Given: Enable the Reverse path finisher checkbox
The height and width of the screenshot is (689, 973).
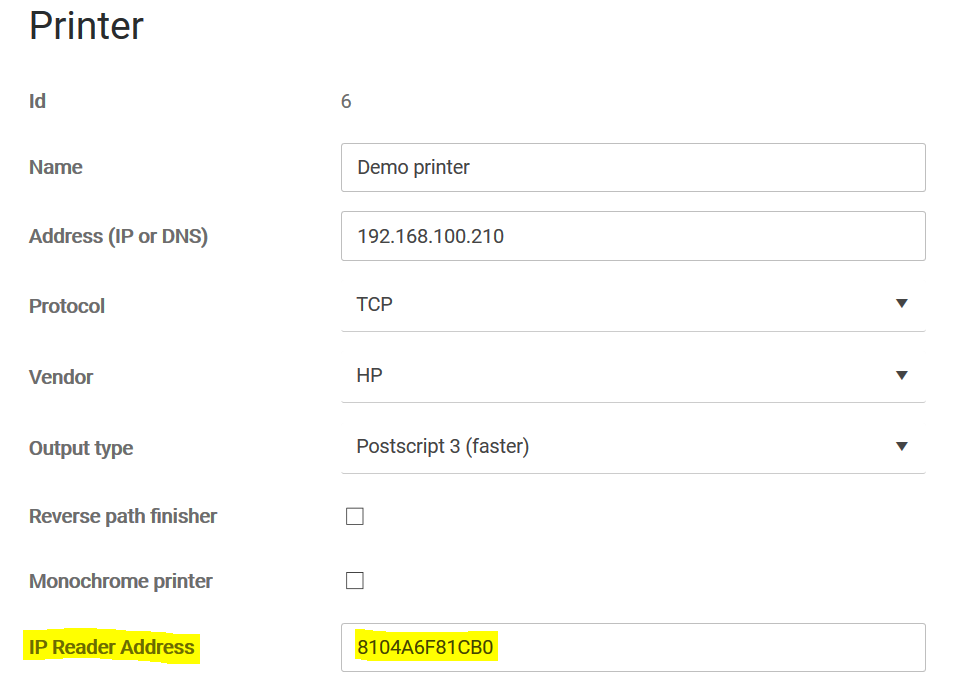Looking at the screenshot, I should [x=354, y=517].
